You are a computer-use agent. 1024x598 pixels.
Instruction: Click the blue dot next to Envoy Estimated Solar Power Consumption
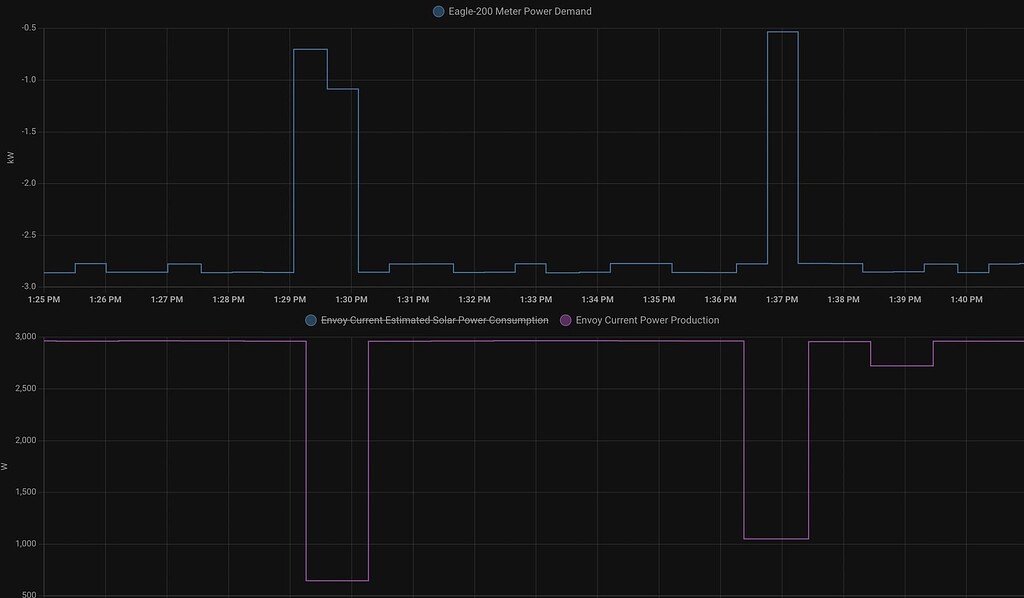(310, 320)
